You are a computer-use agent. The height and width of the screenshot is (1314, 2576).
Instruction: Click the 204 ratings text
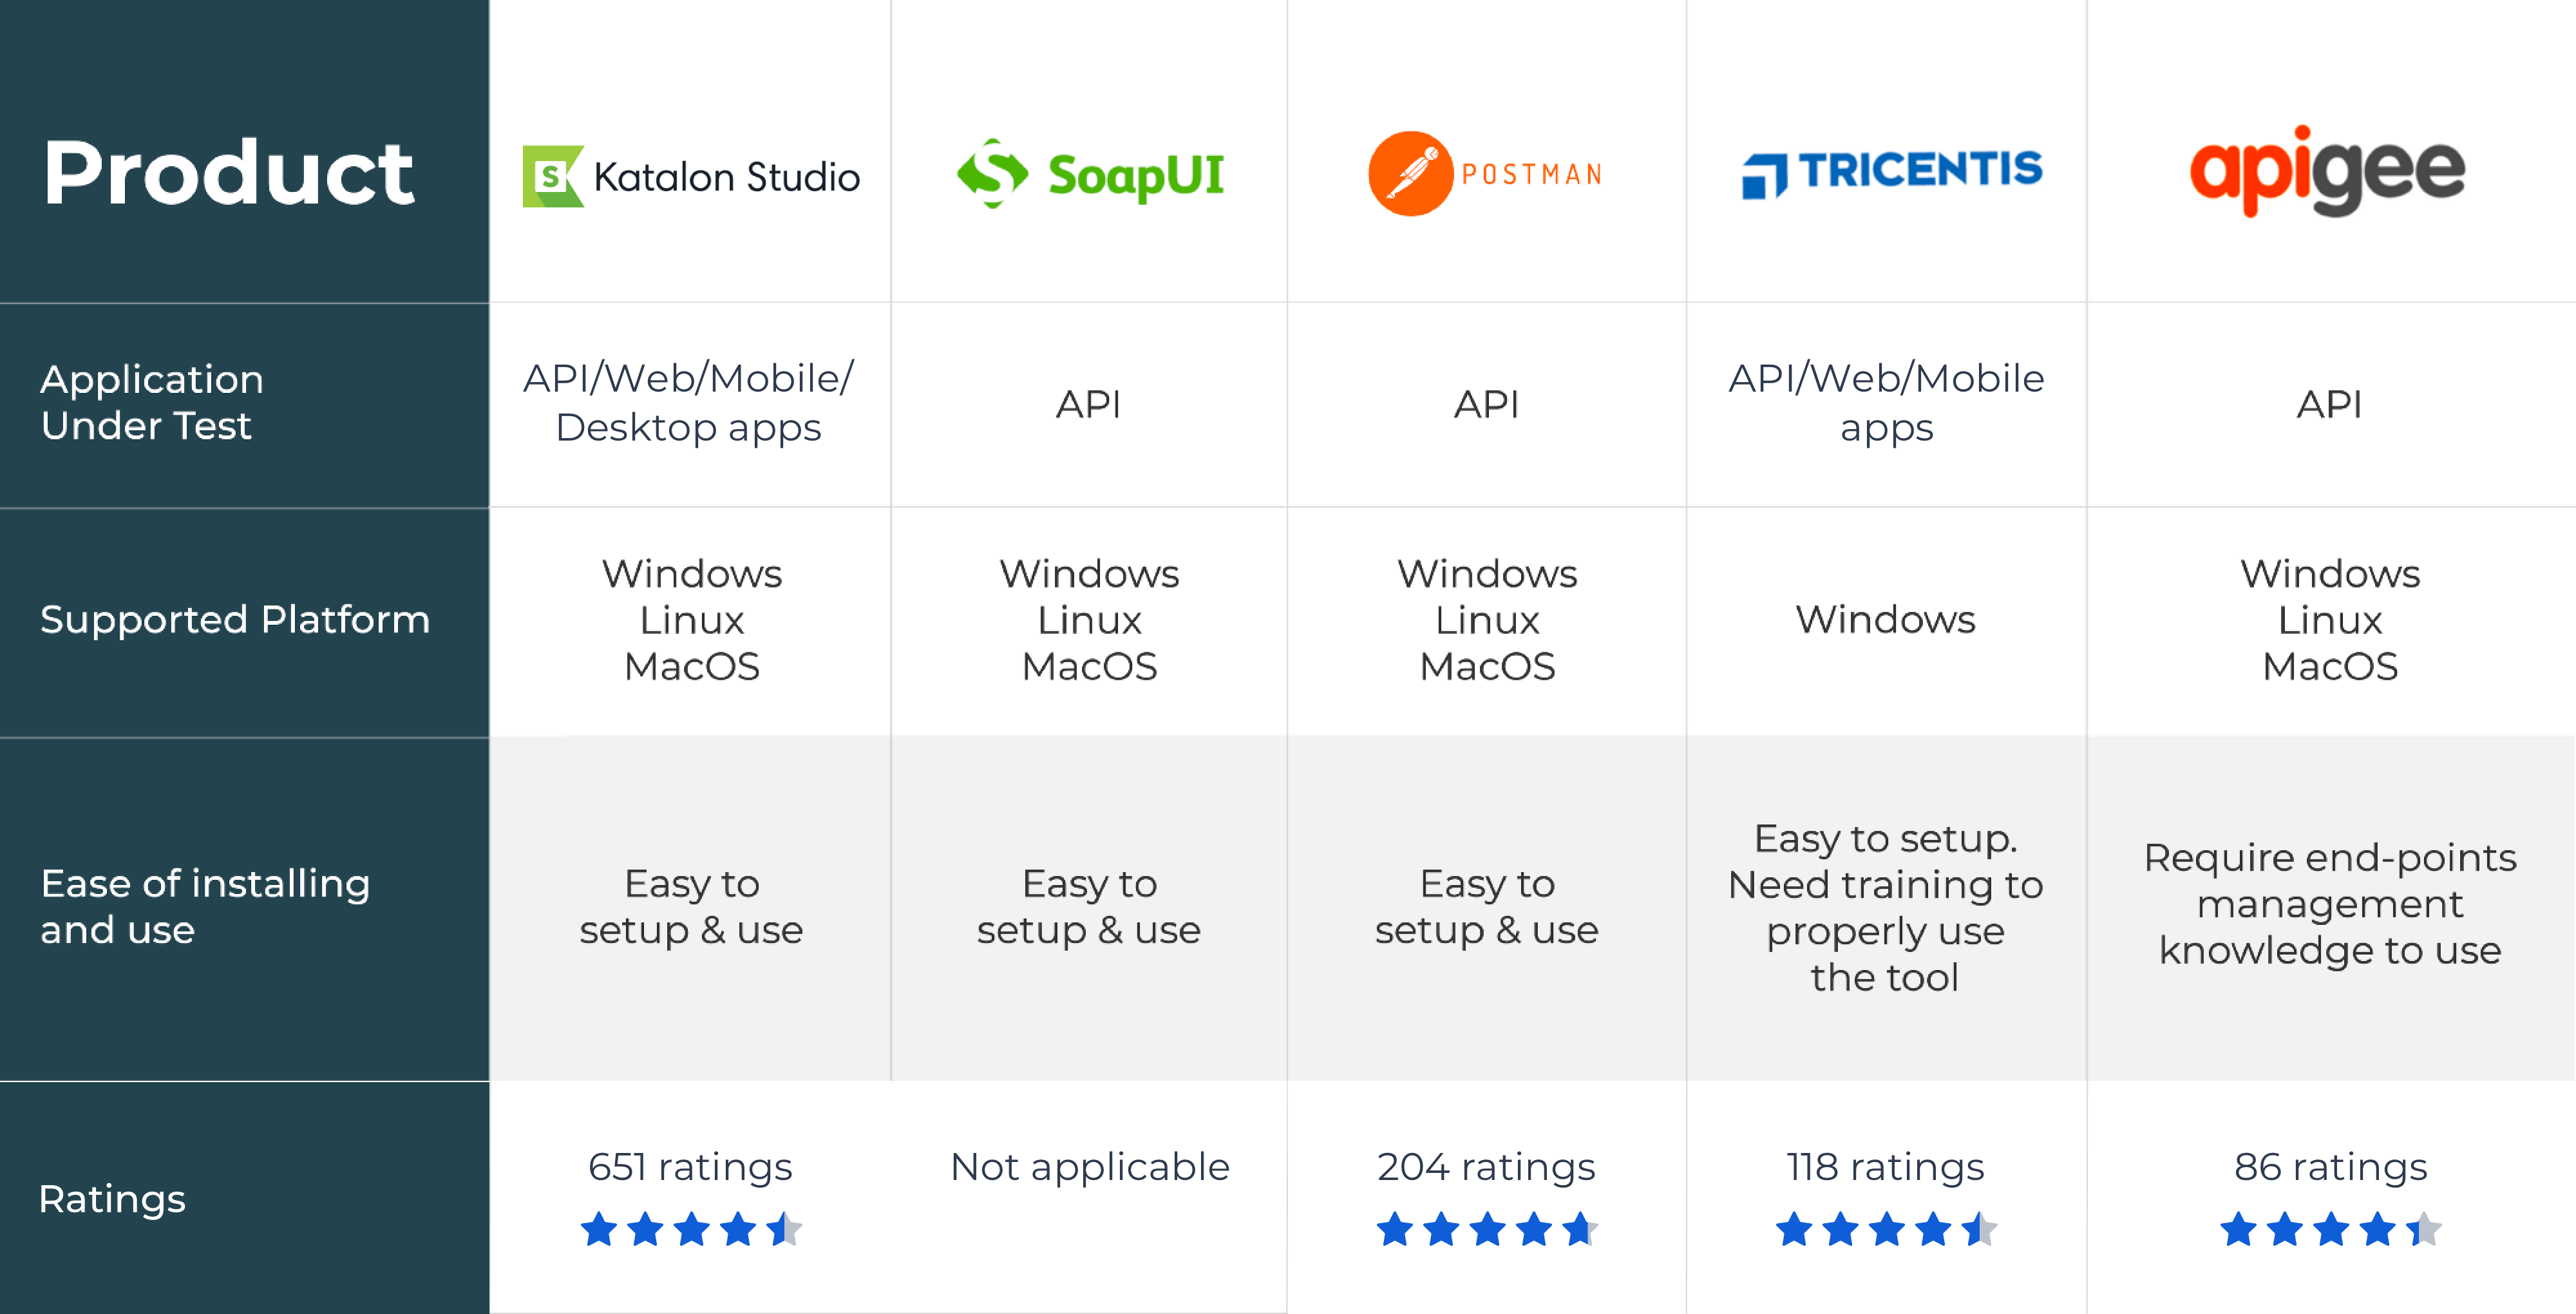tap(1486, 1167)
